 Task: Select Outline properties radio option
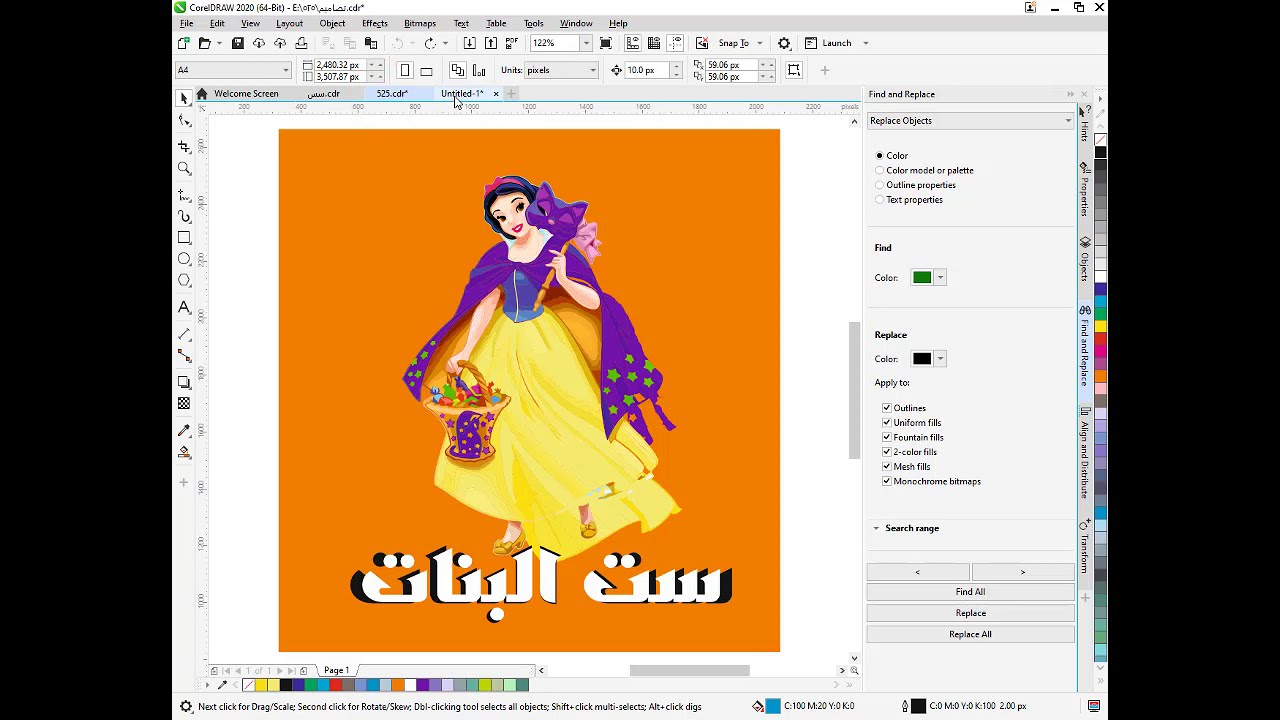tap(879, 185)
